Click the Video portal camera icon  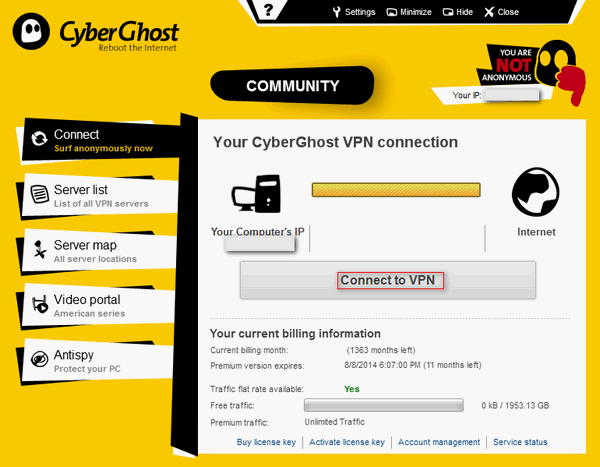click(40, 304)
